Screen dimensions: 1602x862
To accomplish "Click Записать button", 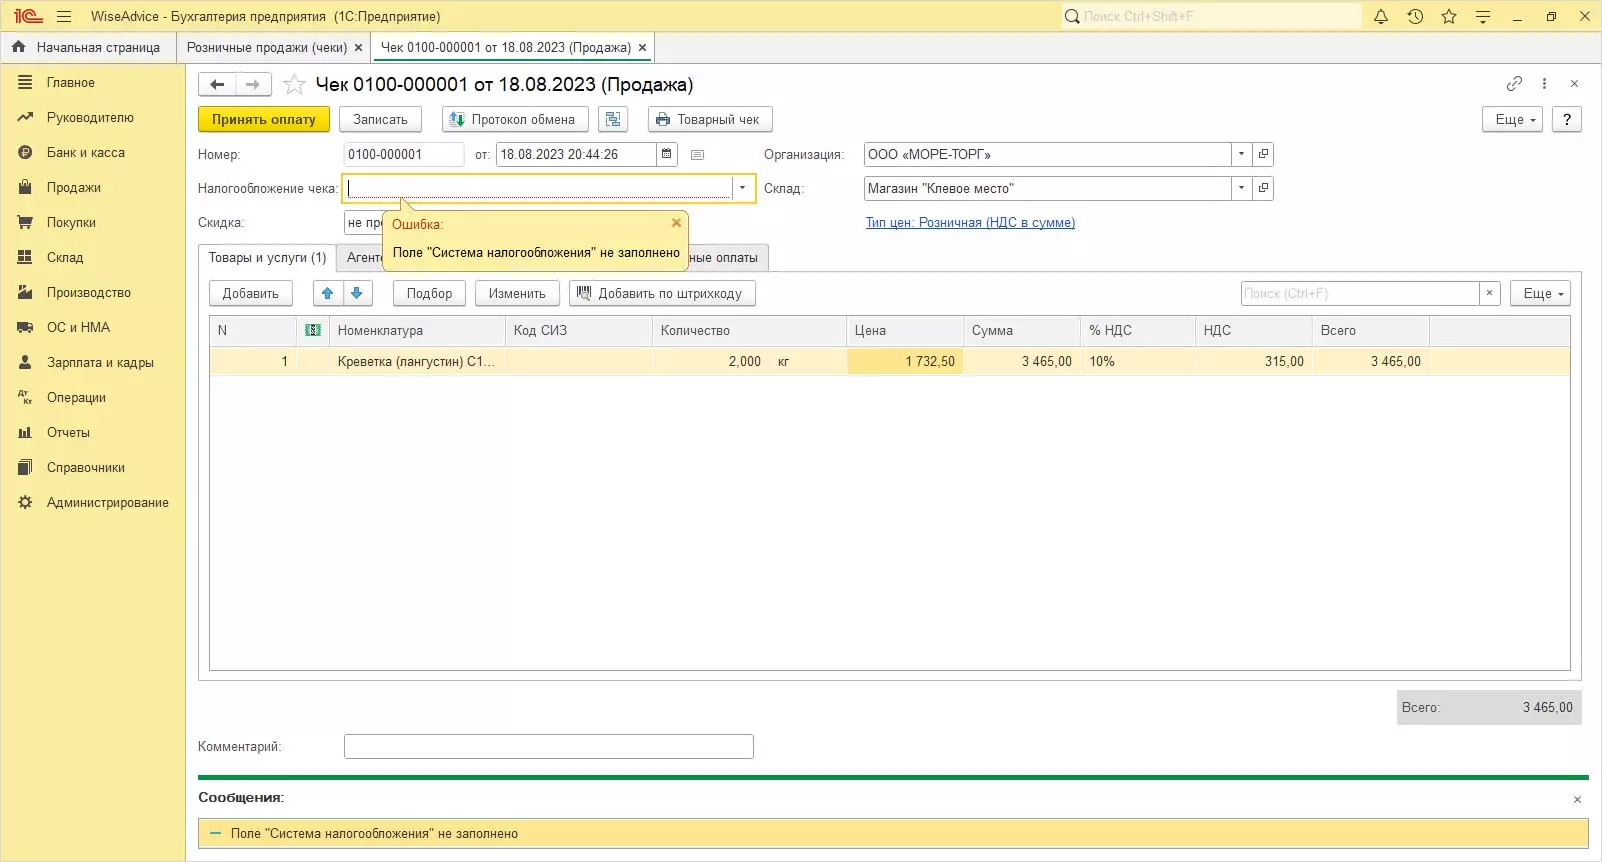I will (380, 119).
